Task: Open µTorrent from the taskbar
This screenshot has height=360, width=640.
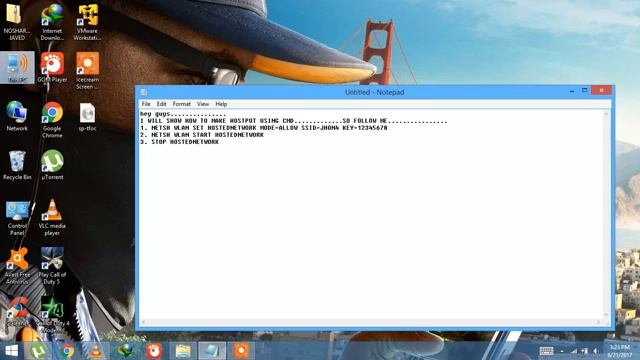Action: (38, 351)
